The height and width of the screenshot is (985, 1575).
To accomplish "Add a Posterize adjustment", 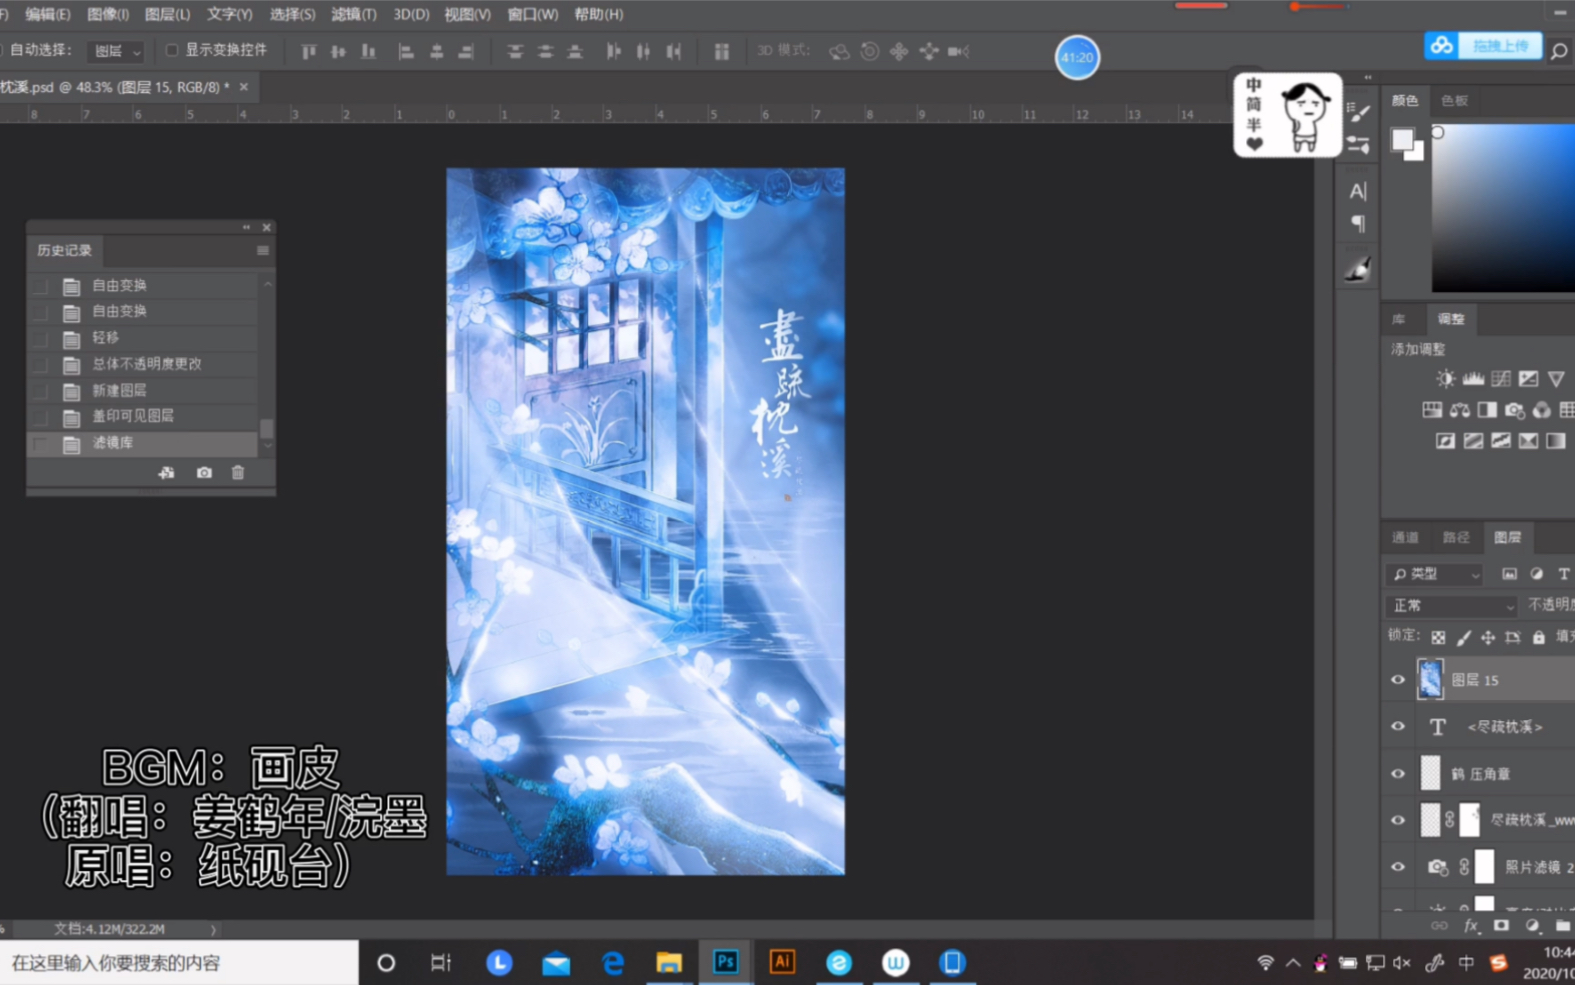I will point(1473,441).
